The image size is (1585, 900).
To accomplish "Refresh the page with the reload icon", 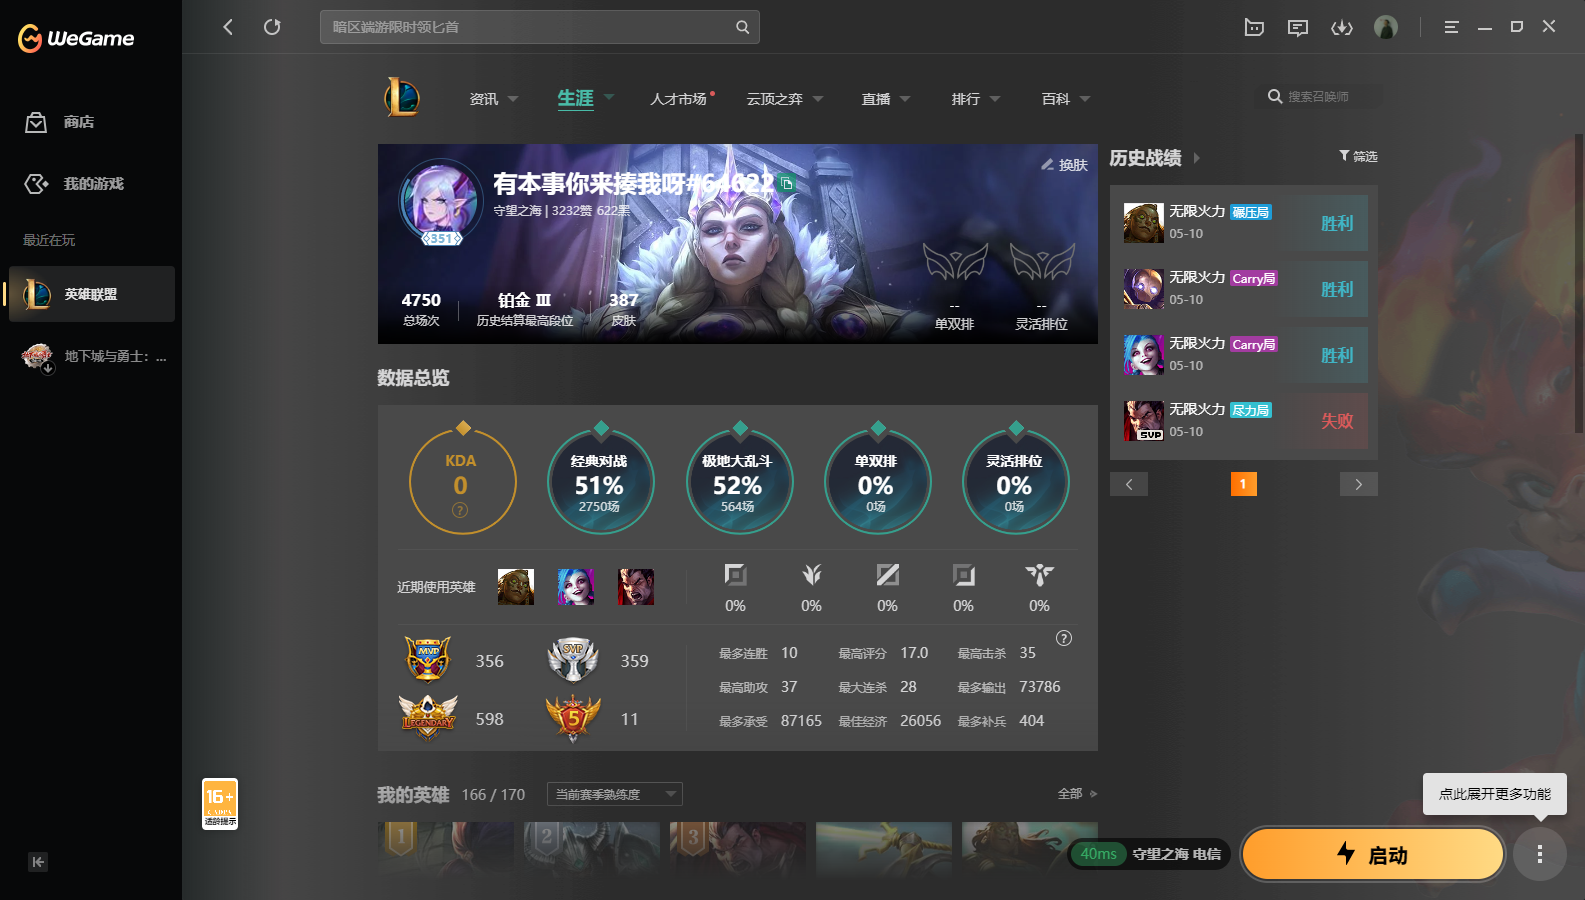I will pos(272,27).
